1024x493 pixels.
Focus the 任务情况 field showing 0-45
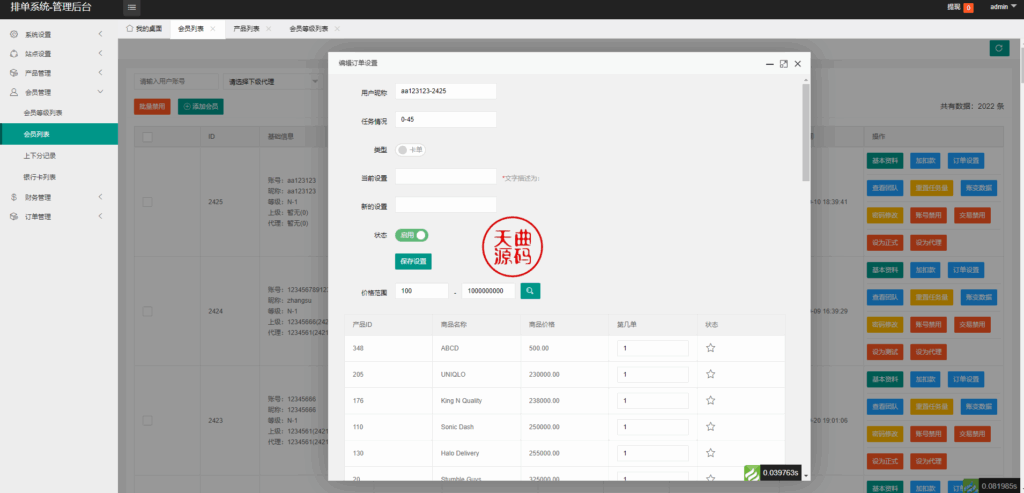(446, 119)
